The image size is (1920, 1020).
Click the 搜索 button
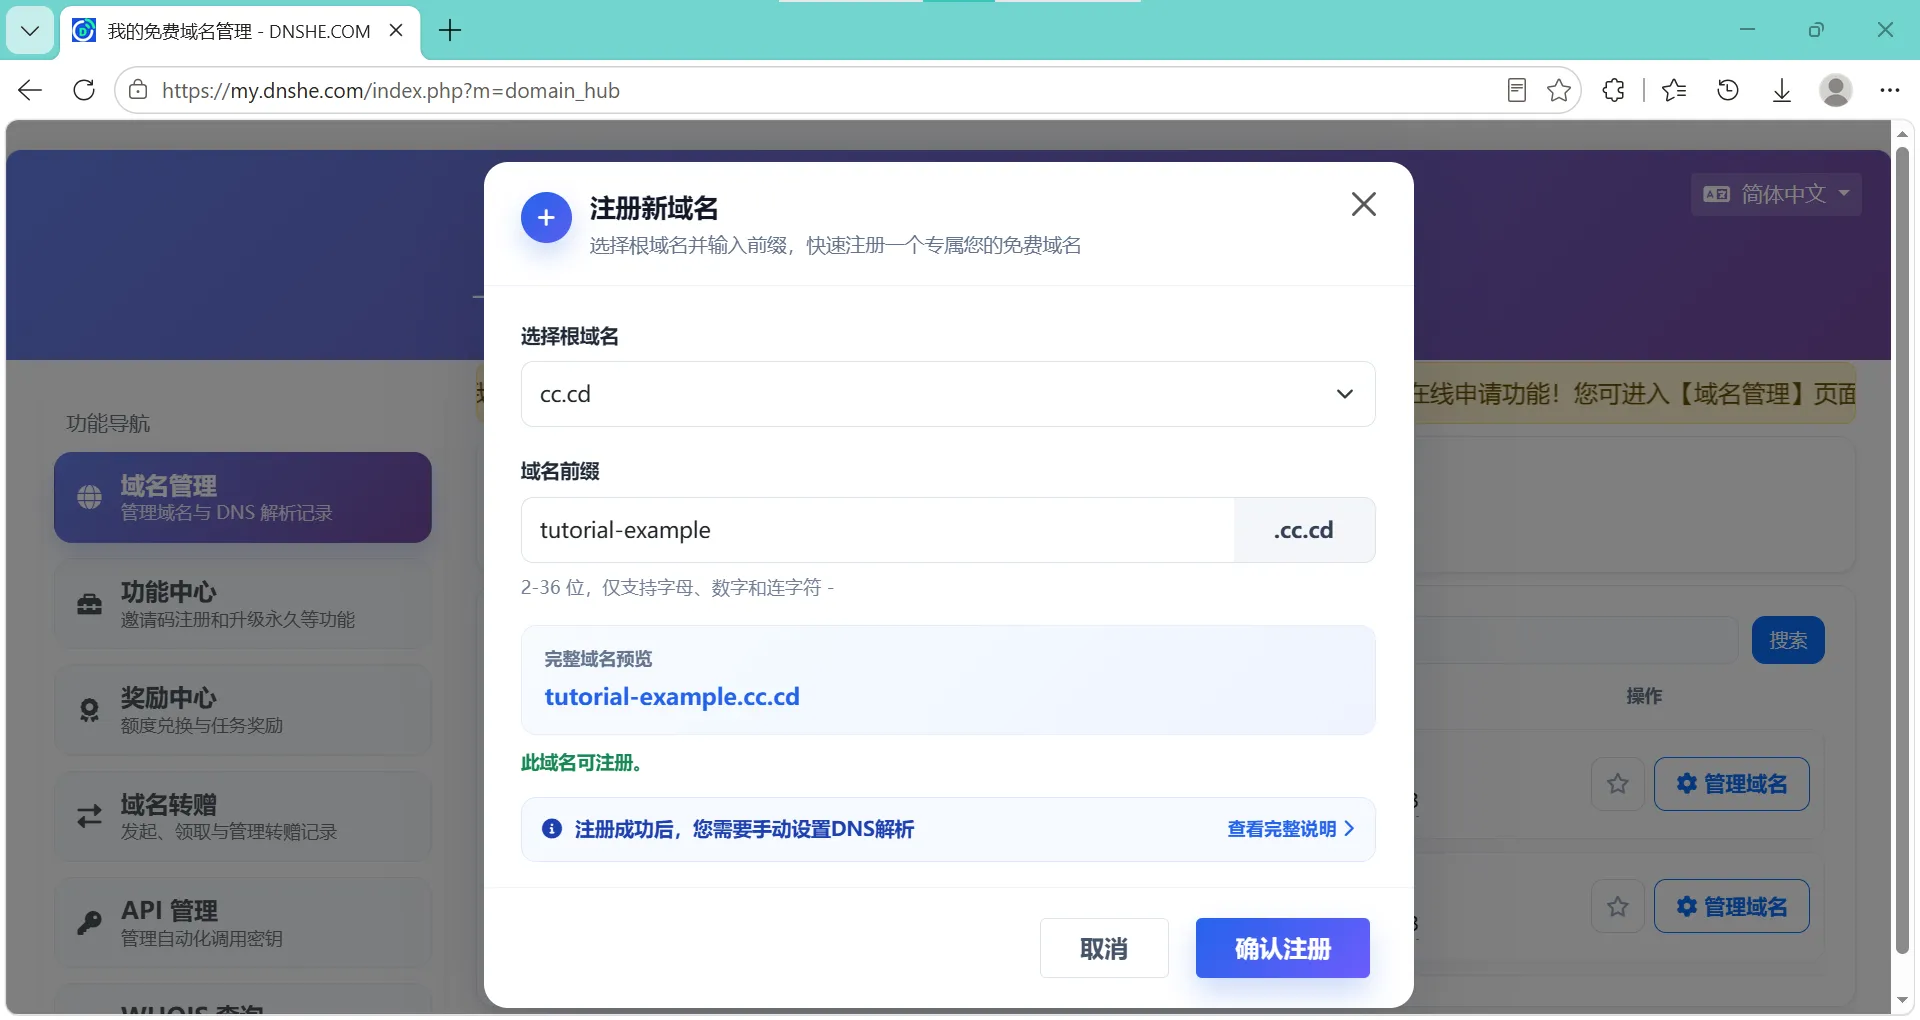pyautogui.click(x=1788, y=640)
